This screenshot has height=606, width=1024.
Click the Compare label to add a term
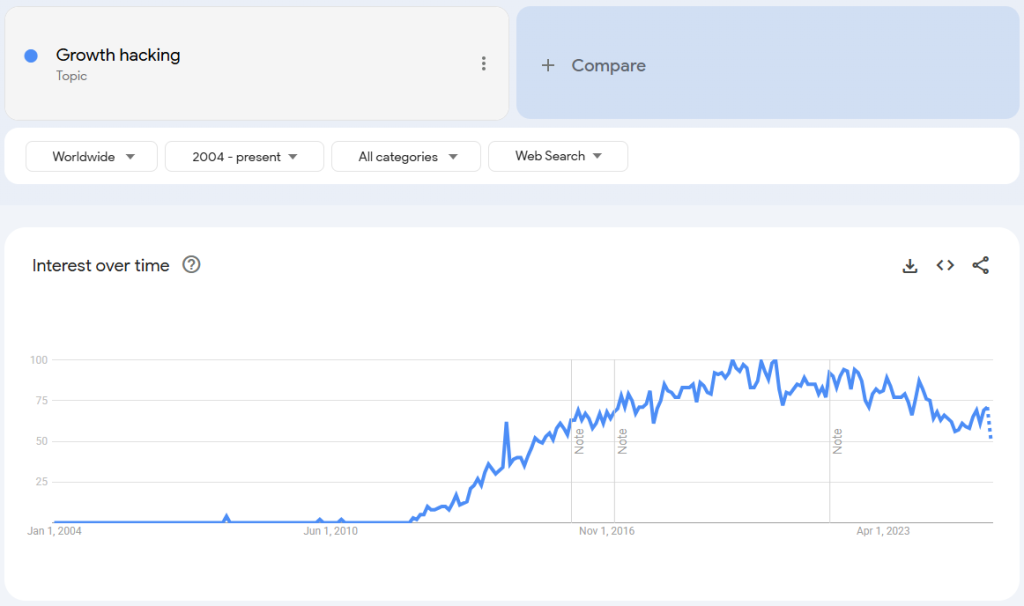pyautogui.click(x=608, y=66)
